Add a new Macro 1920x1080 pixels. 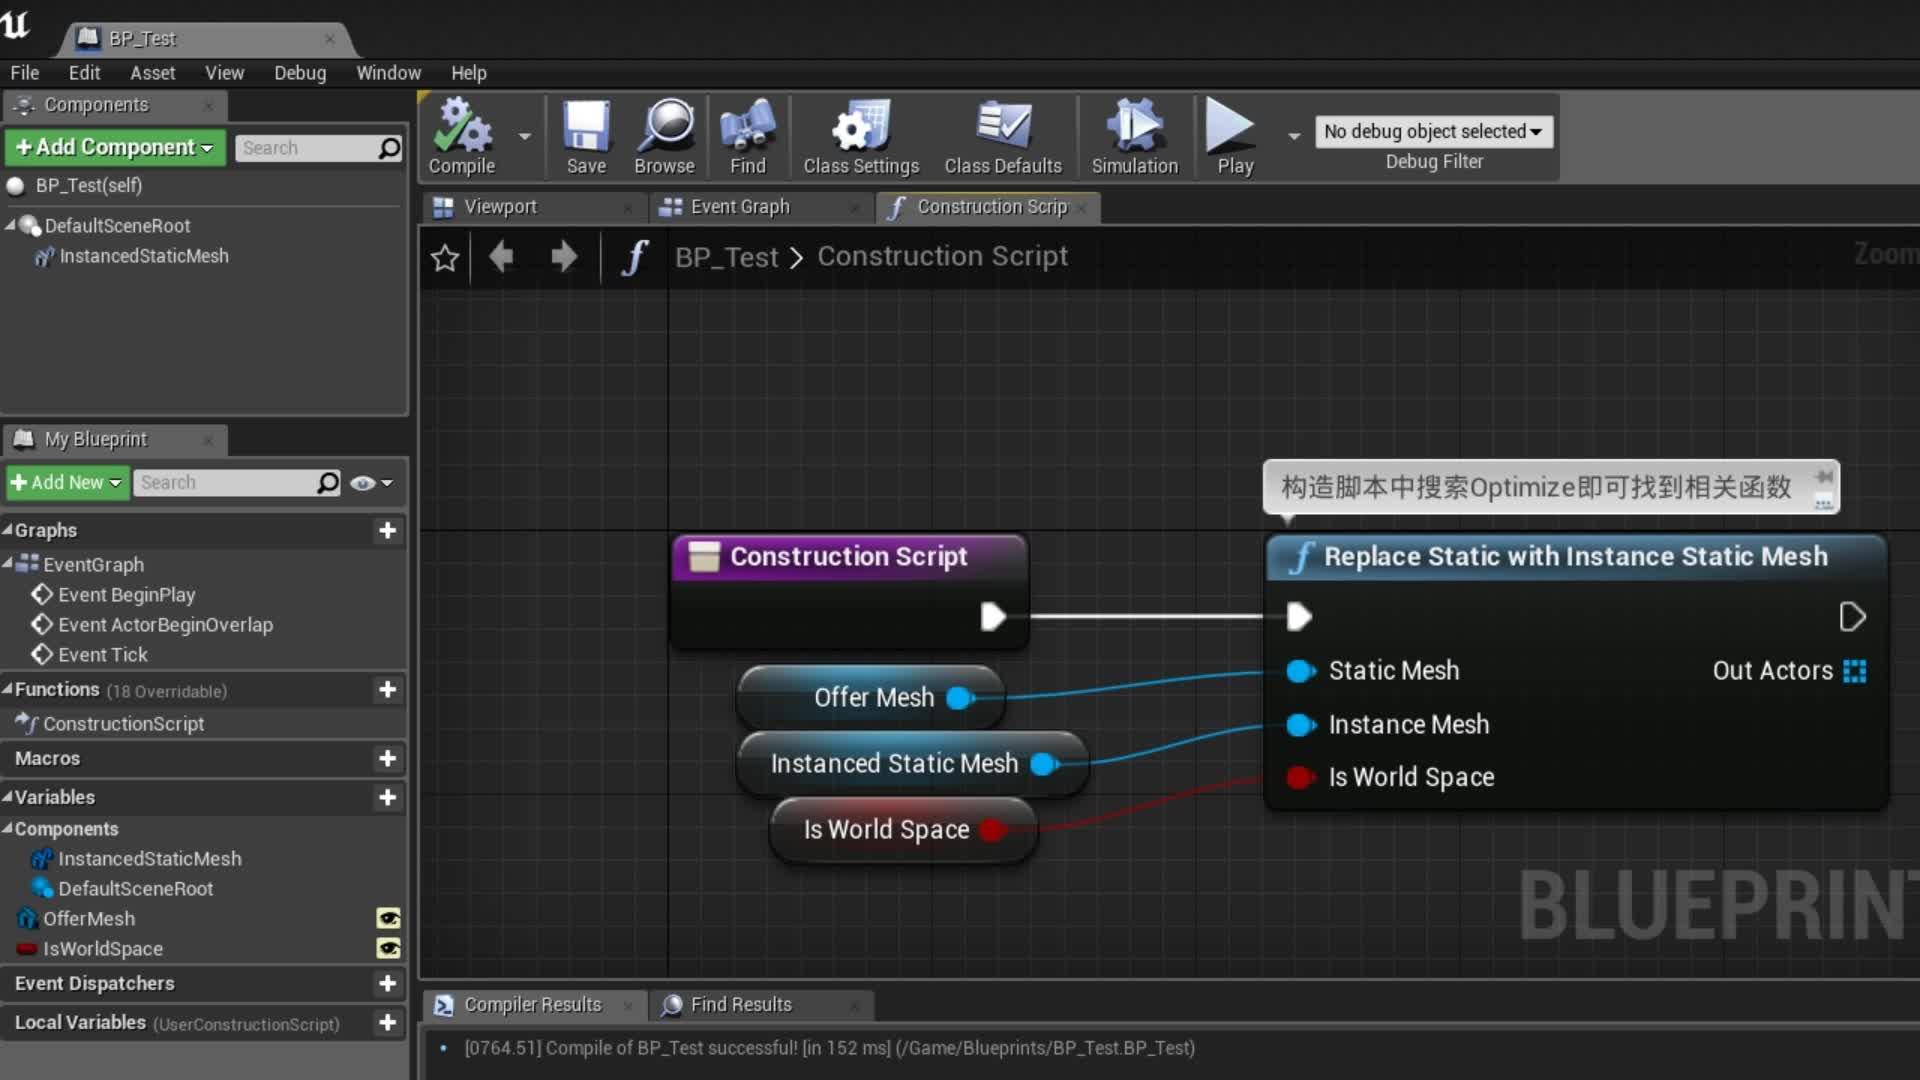(388, 759)
